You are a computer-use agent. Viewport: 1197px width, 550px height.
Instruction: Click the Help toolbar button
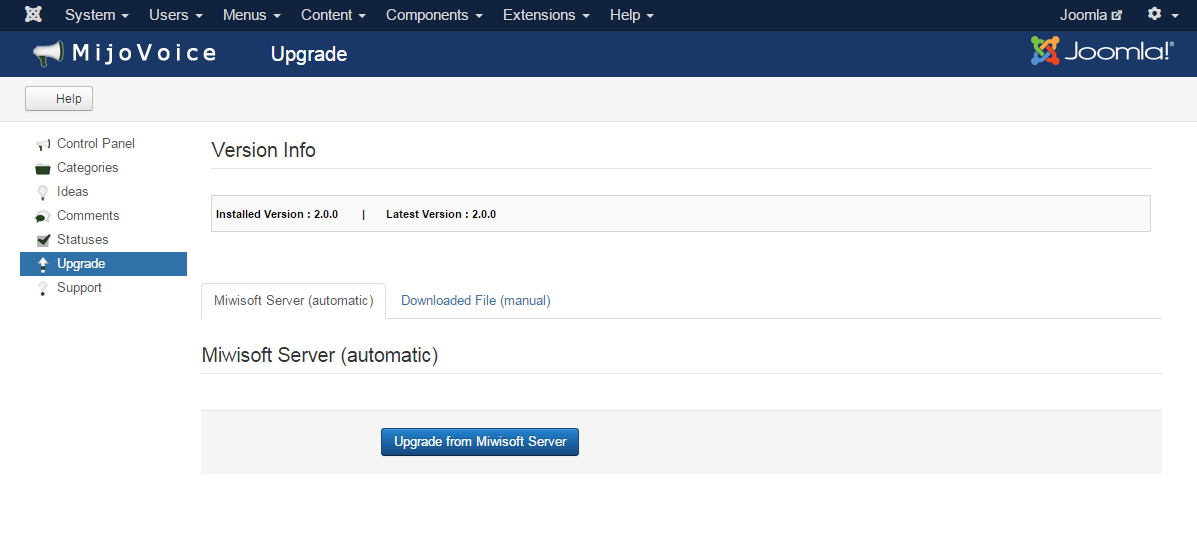click(x=59, y=99)
